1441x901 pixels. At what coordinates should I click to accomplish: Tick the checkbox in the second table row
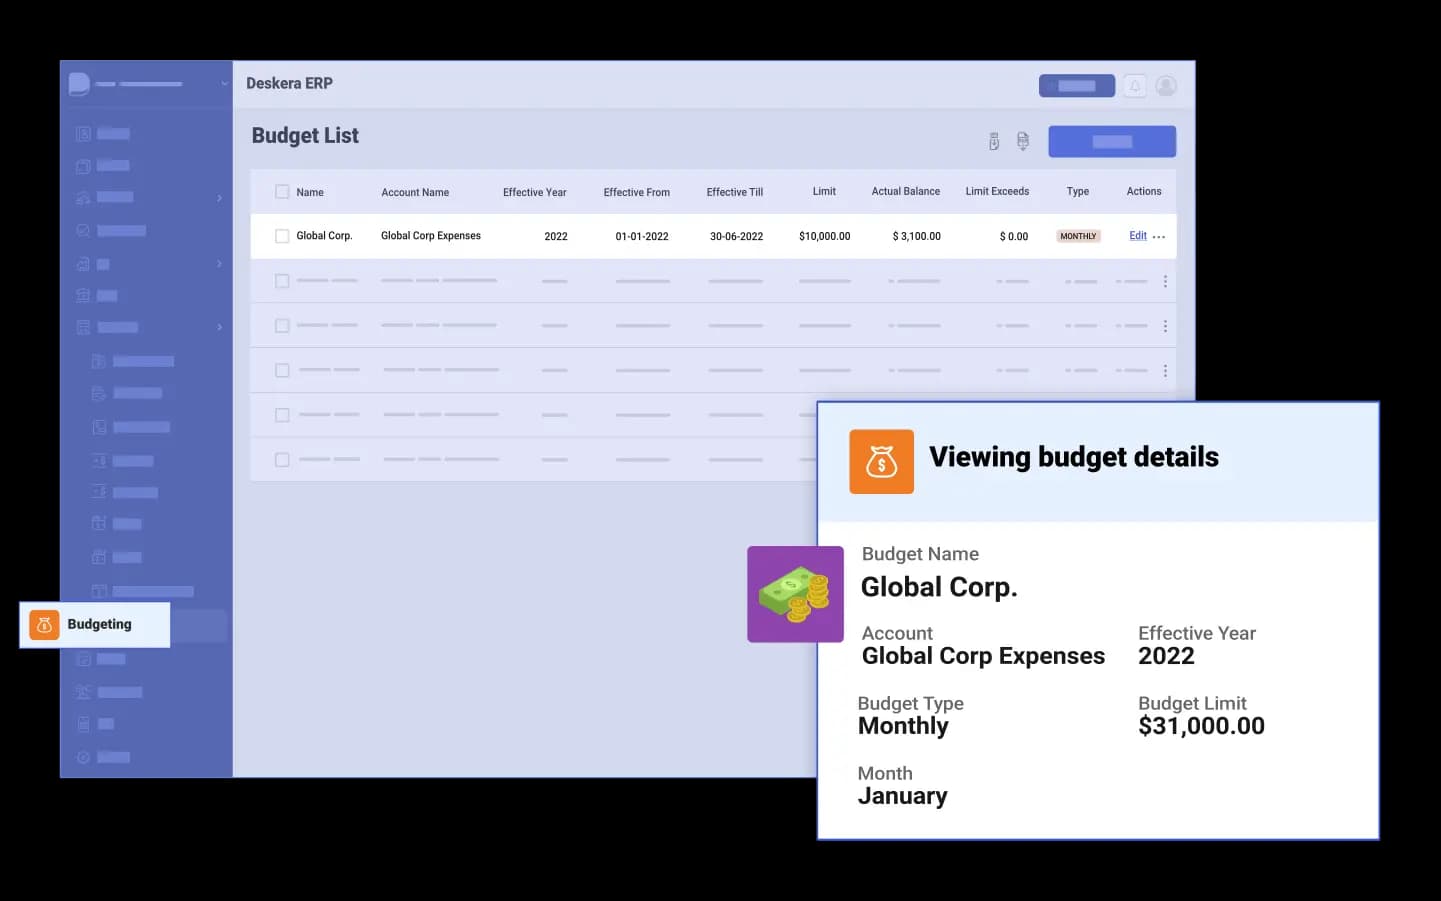[x=282, y=281]
